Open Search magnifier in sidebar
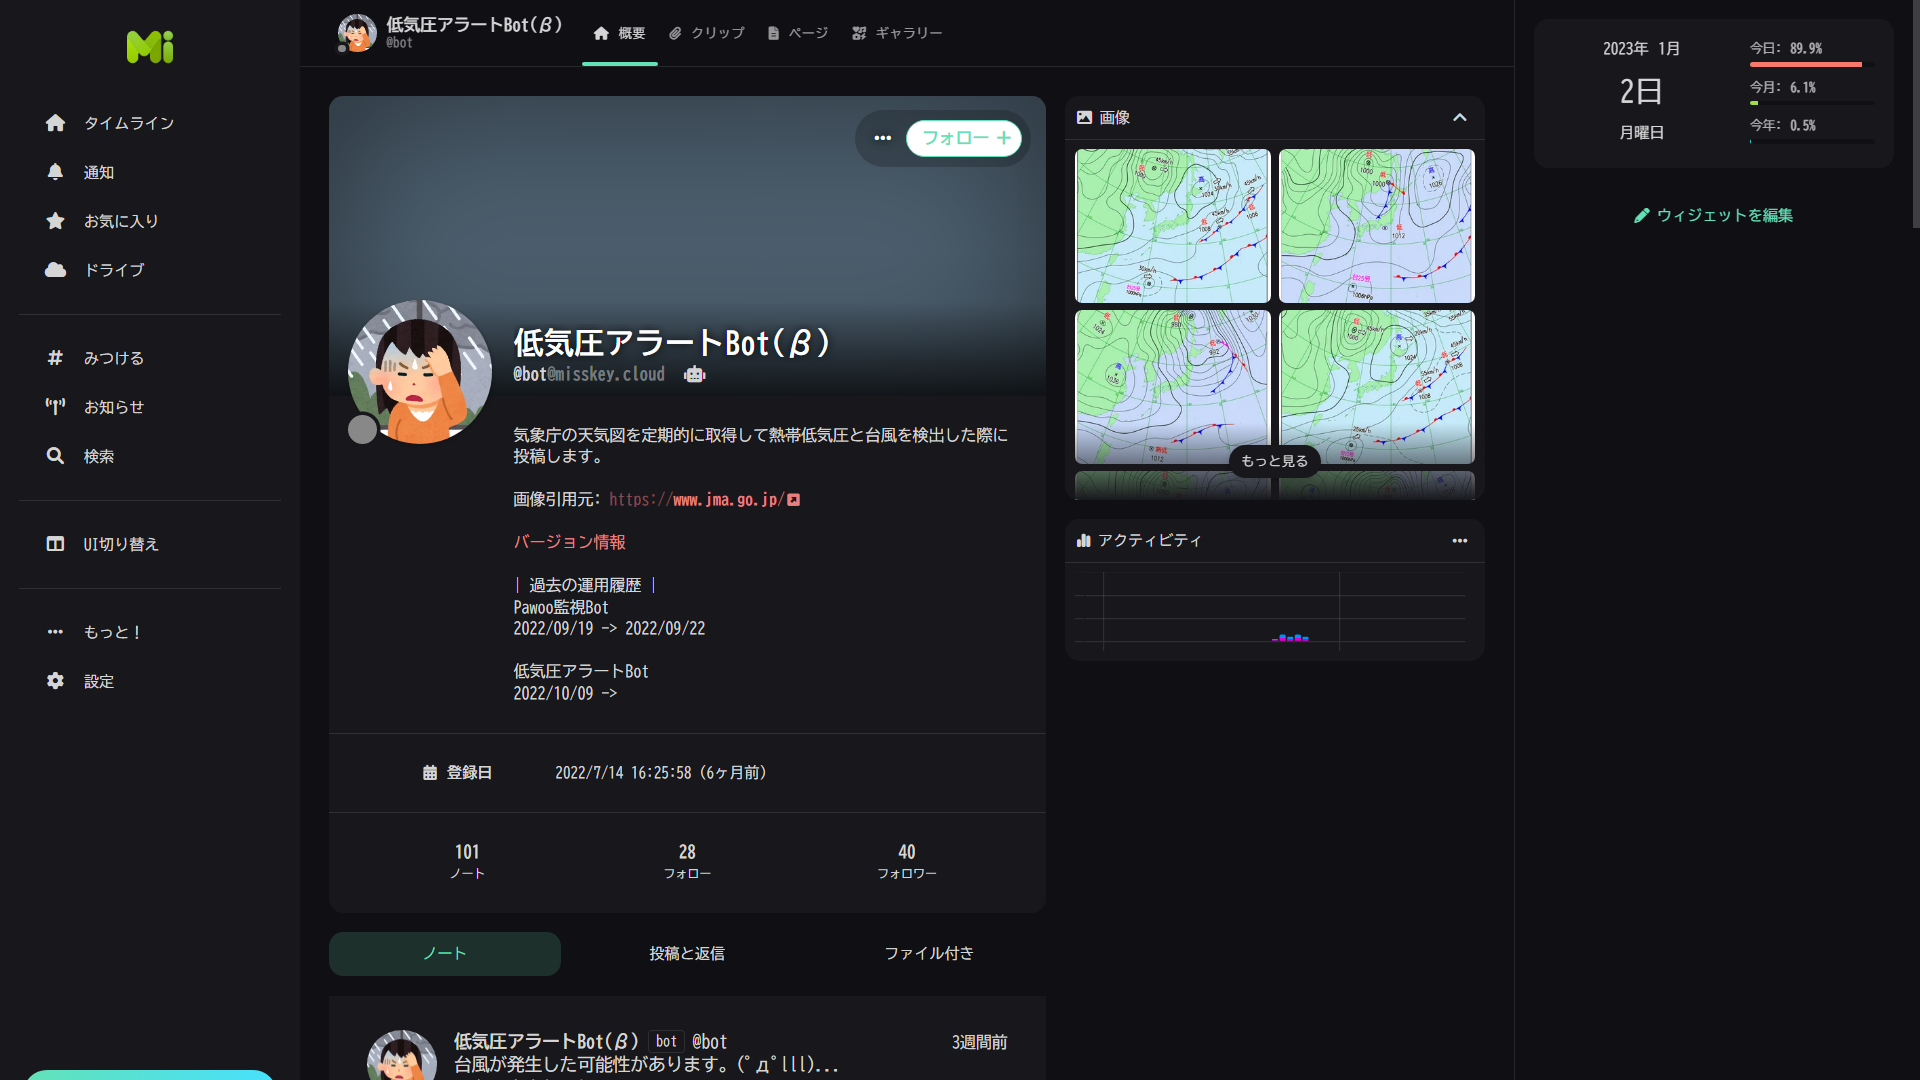 56,456
